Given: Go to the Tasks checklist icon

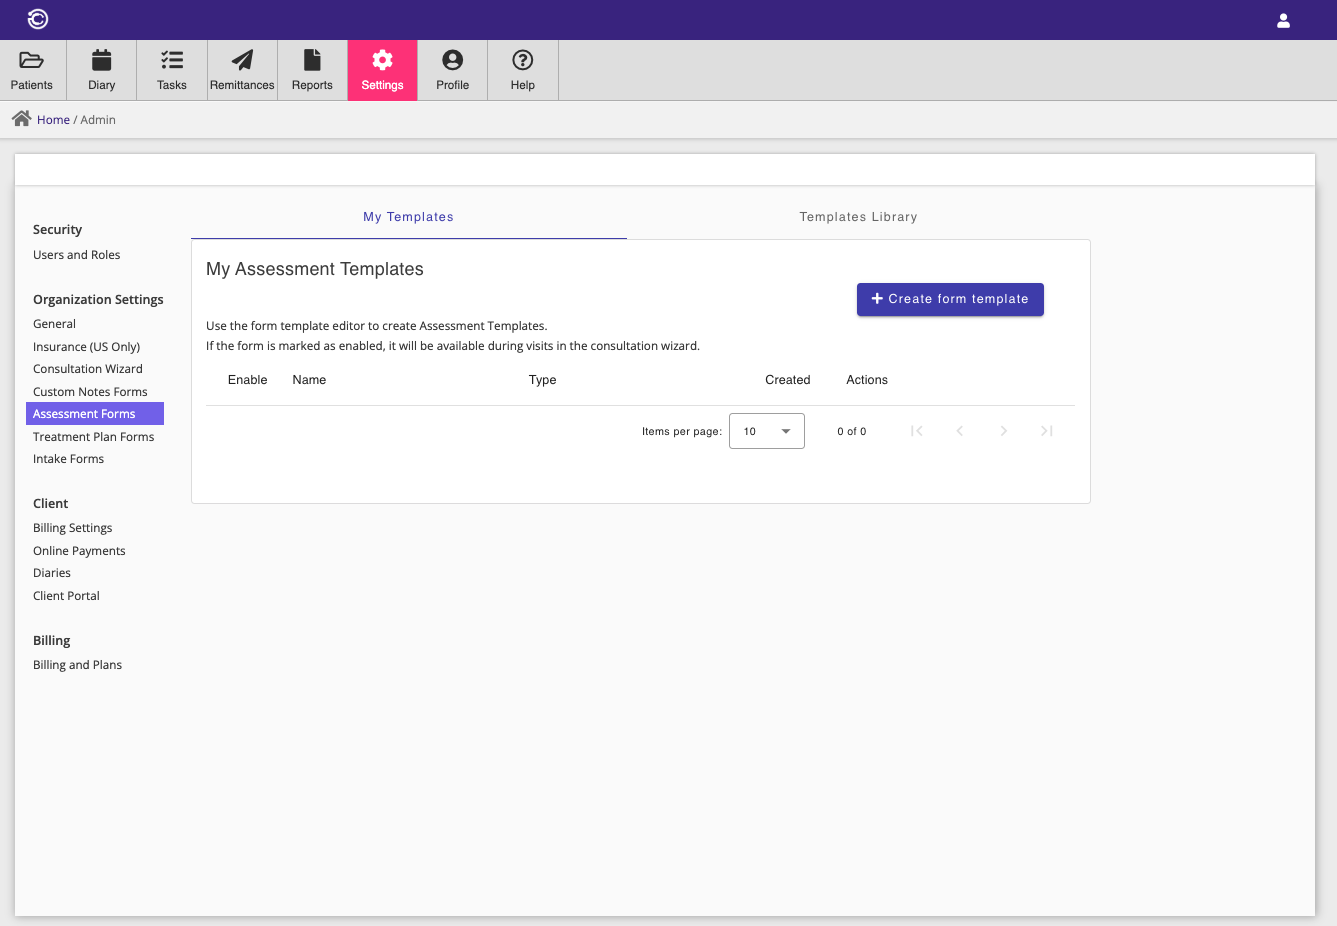Looking at the screenshot, I should point(172,61).
